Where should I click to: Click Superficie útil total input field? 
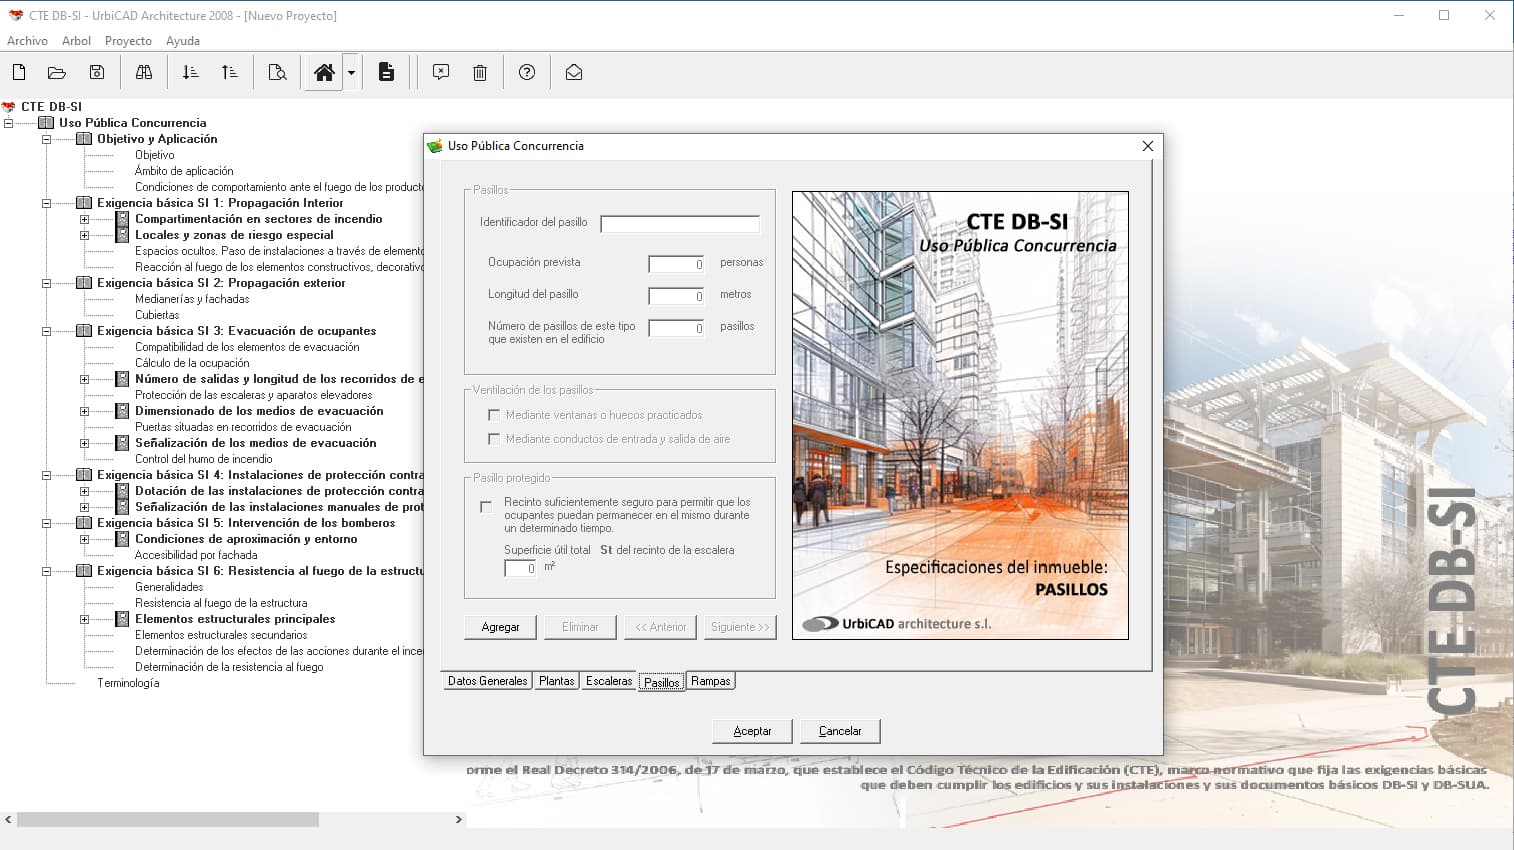[520, 568]
